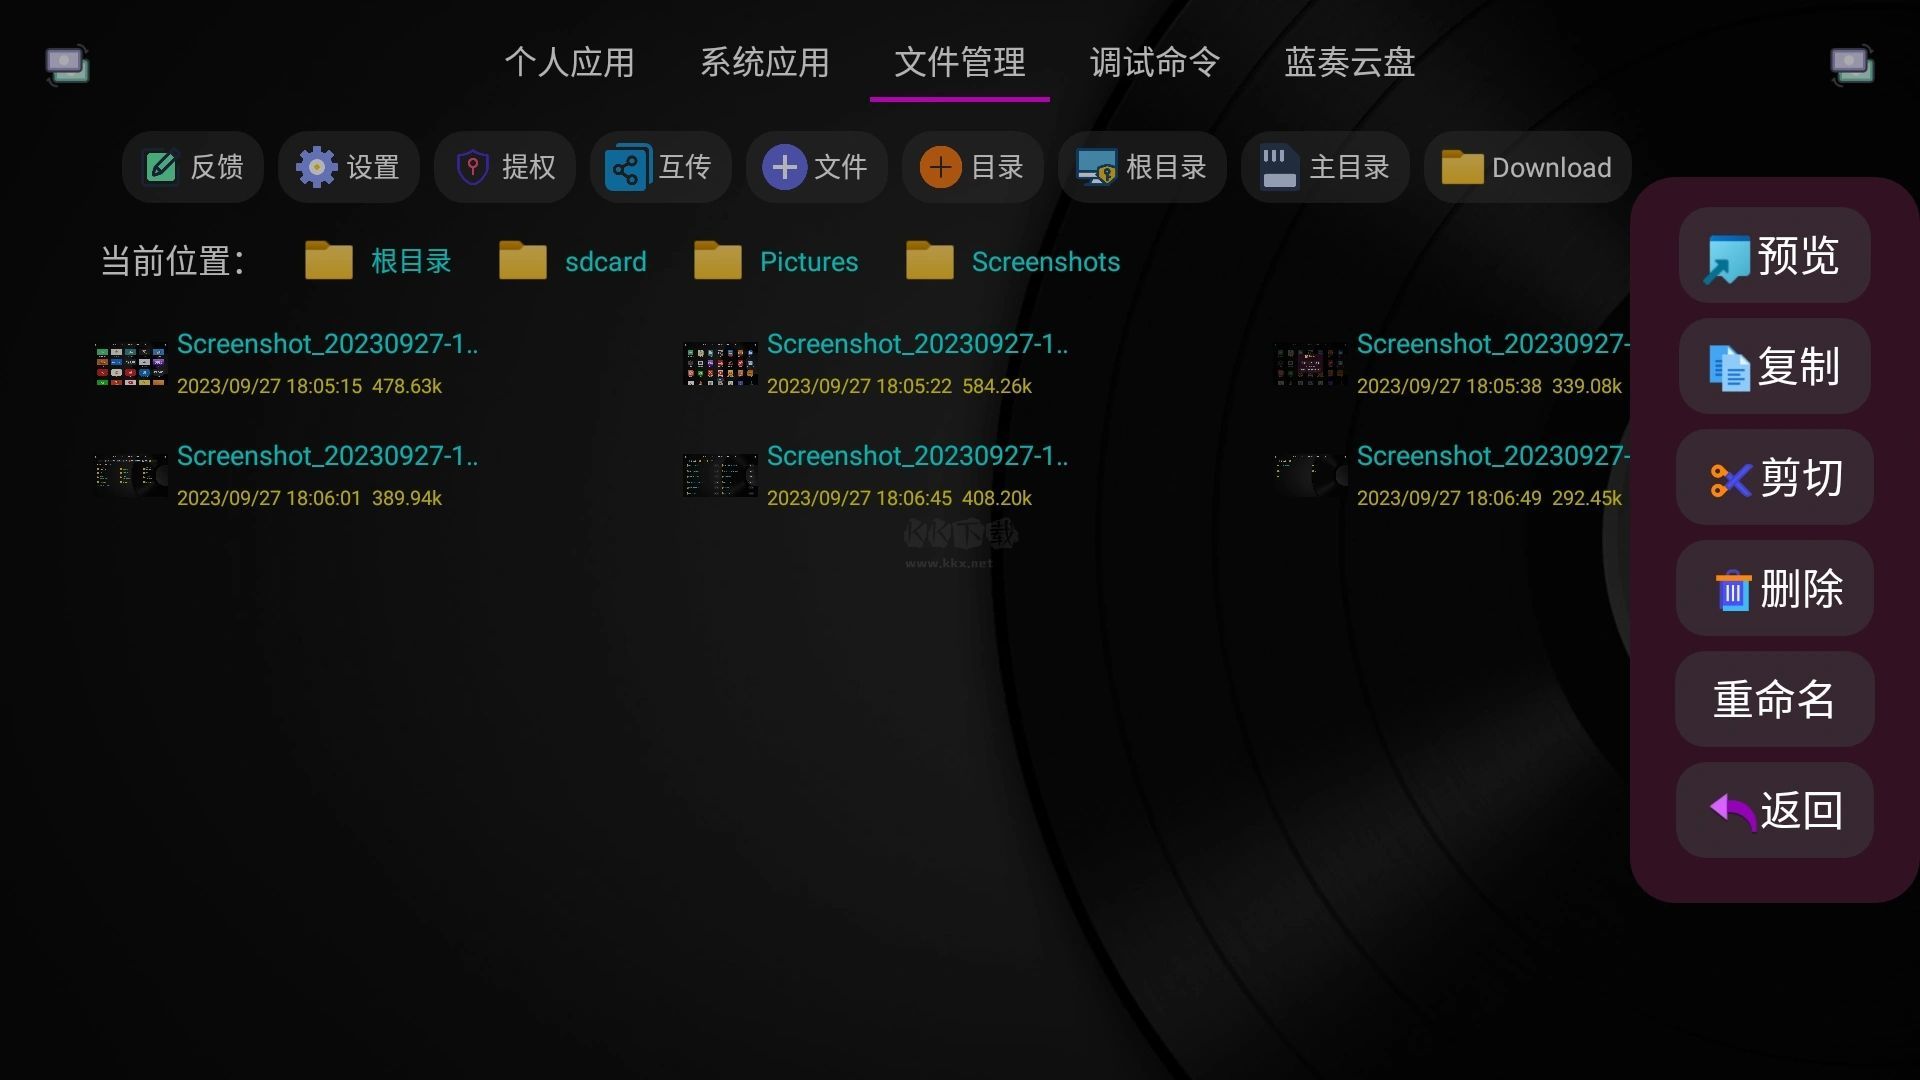Select 调试命令 tab

pos(1155,61)
